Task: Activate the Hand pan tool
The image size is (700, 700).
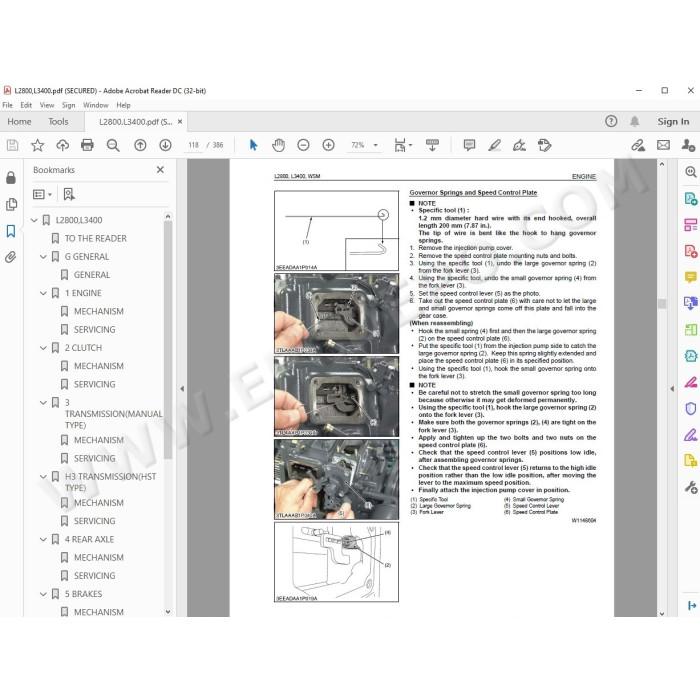Action: click(x=279, y=145)
